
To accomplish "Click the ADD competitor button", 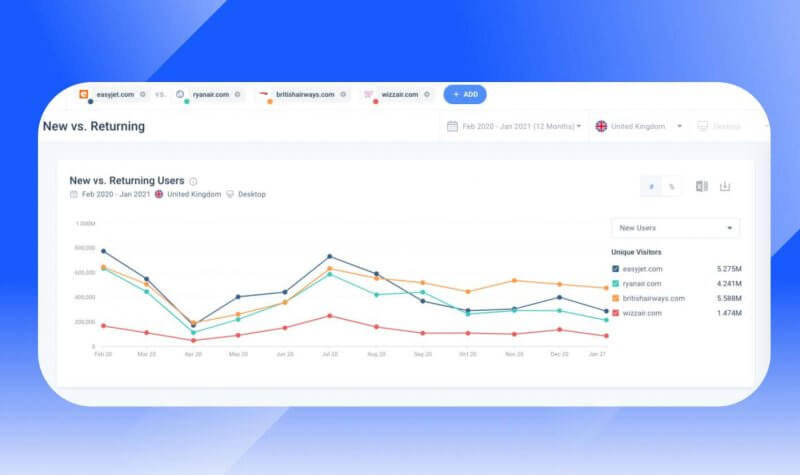I will [465, 94].
